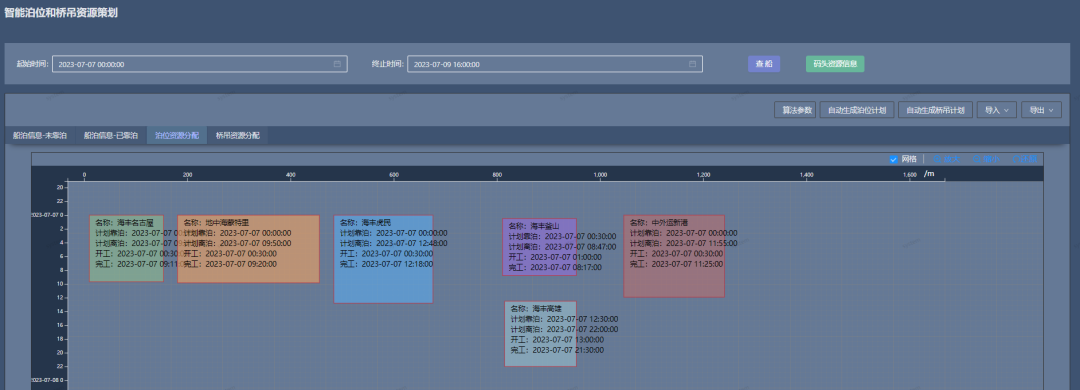
Task: Click the 放大 zoom-in magnifier icon
Action: click(936, 159)
